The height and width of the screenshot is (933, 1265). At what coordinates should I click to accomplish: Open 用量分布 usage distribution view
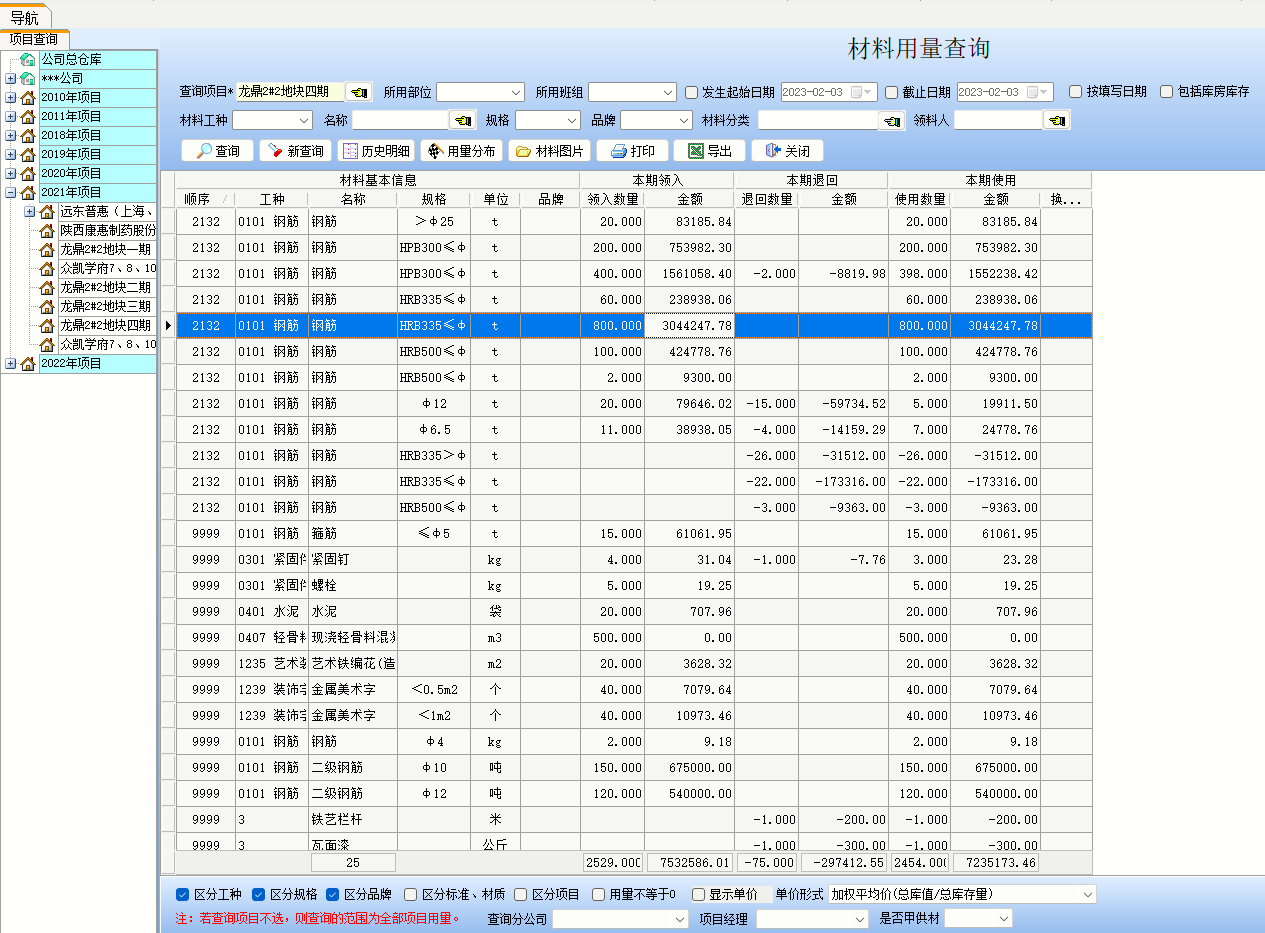point(461,151)
